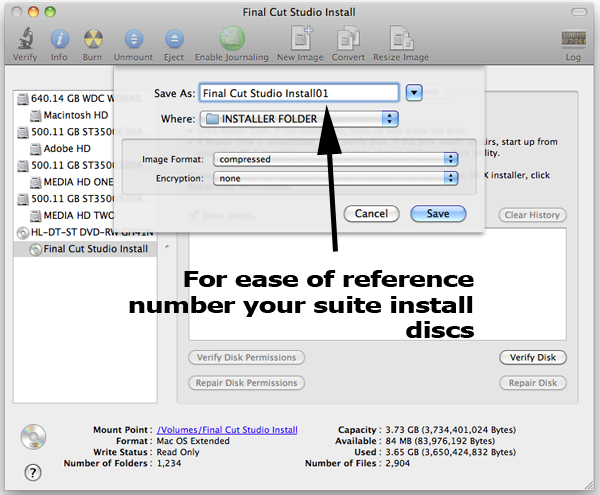The width and height of the screenshot is (600, 495).
Task: Click the '2,904' files count
Action: click(397, 463)
